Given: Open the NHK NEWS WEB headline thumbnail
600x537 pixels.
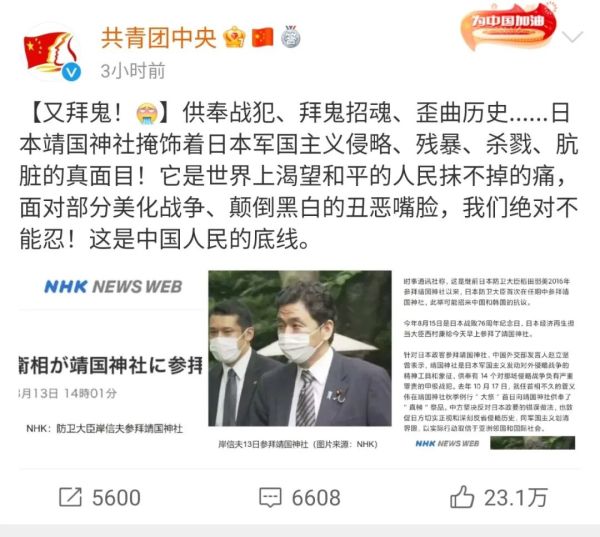Looking at the screenshot, I should tap(111, 360).
